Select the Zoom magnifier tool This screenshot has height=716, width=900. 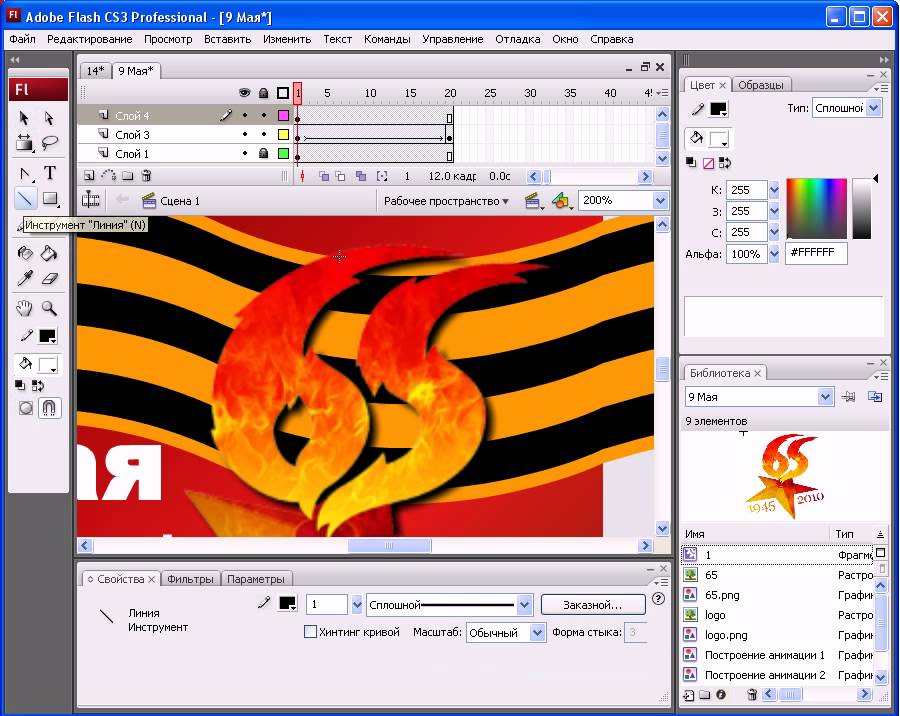tap(49, 309)
